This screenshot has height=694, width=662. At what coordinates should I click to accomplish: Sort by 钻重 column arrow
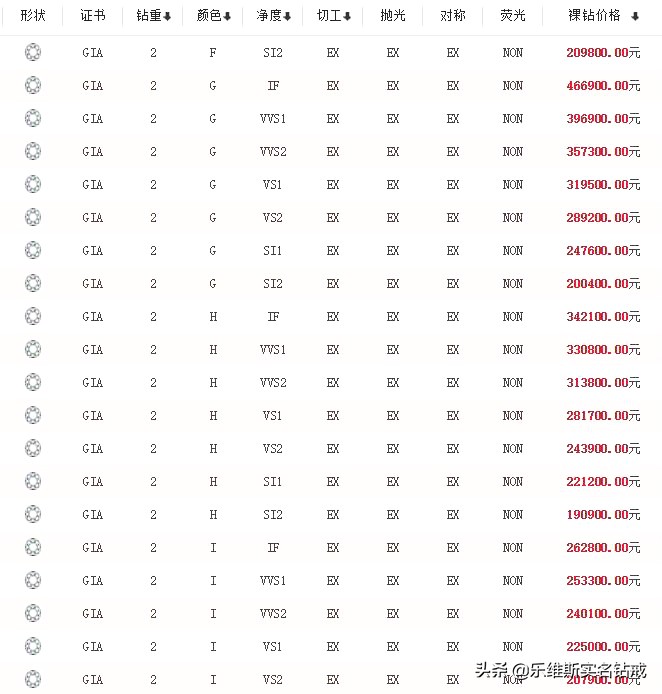[167, 17]
